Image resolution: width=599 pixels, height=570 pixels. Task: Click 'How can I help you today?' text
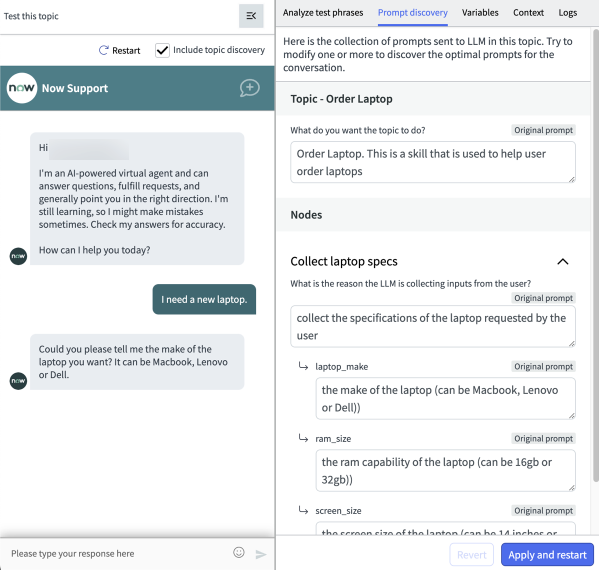[x=94, y=250]
